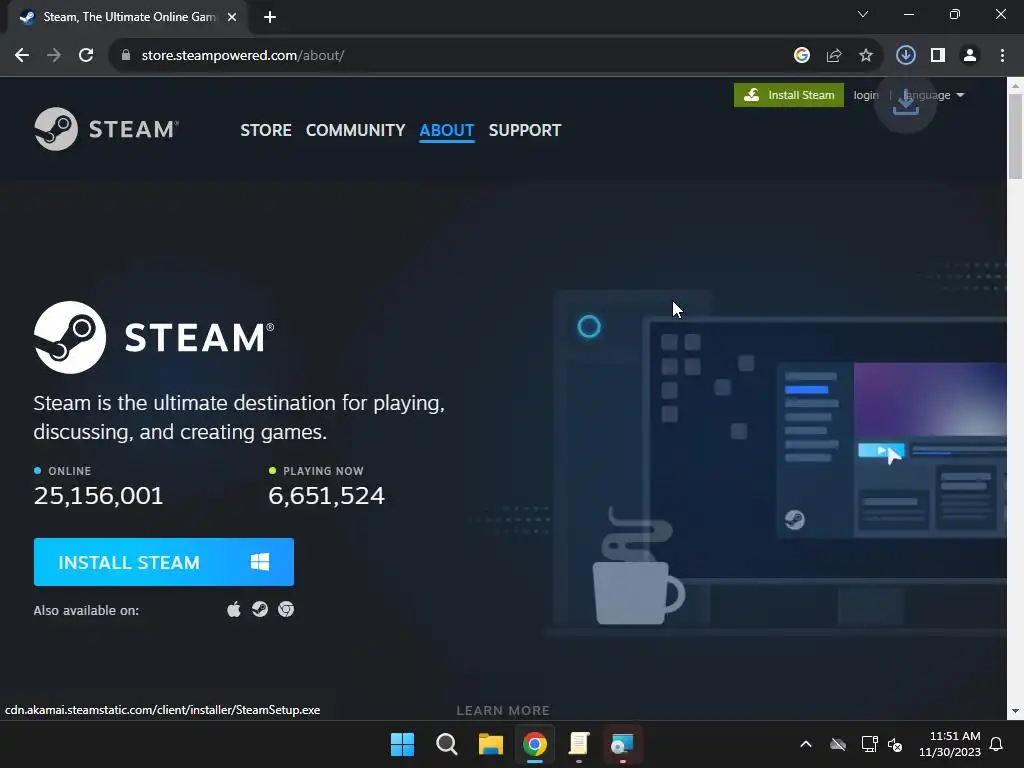Open the Chrome profile icon

[x=970, y=56]
